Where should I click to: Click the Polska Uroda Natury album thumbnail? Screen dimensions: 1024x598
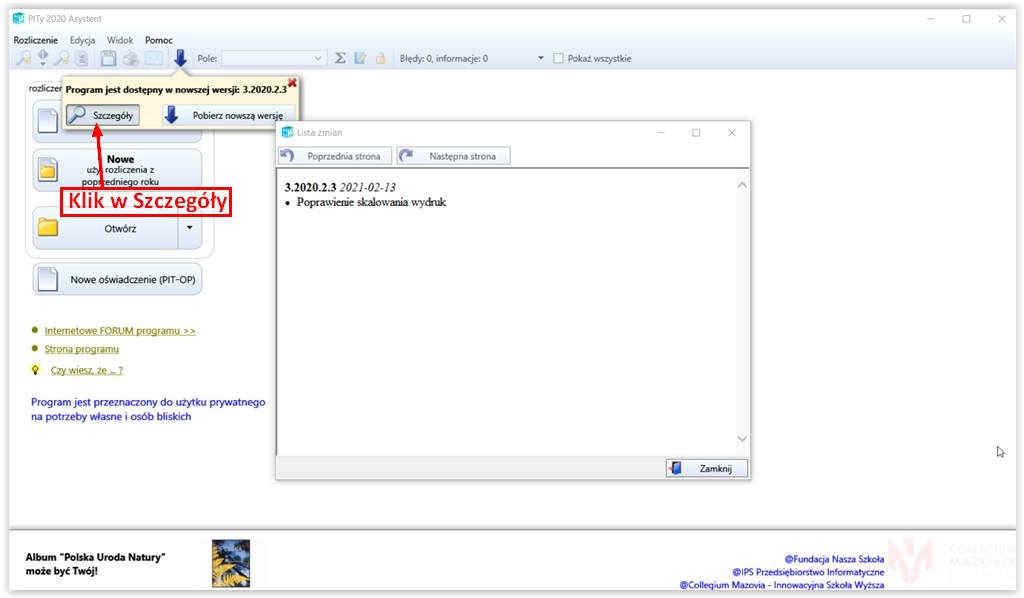231,563
